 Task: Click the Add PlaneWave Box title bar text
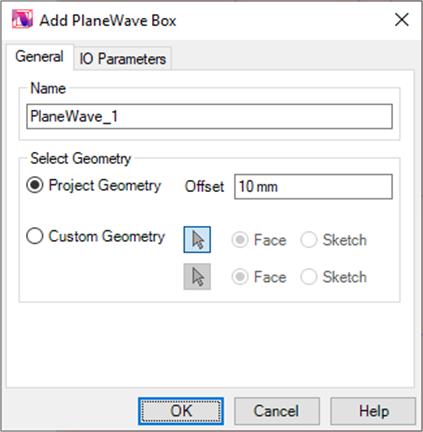108,21
